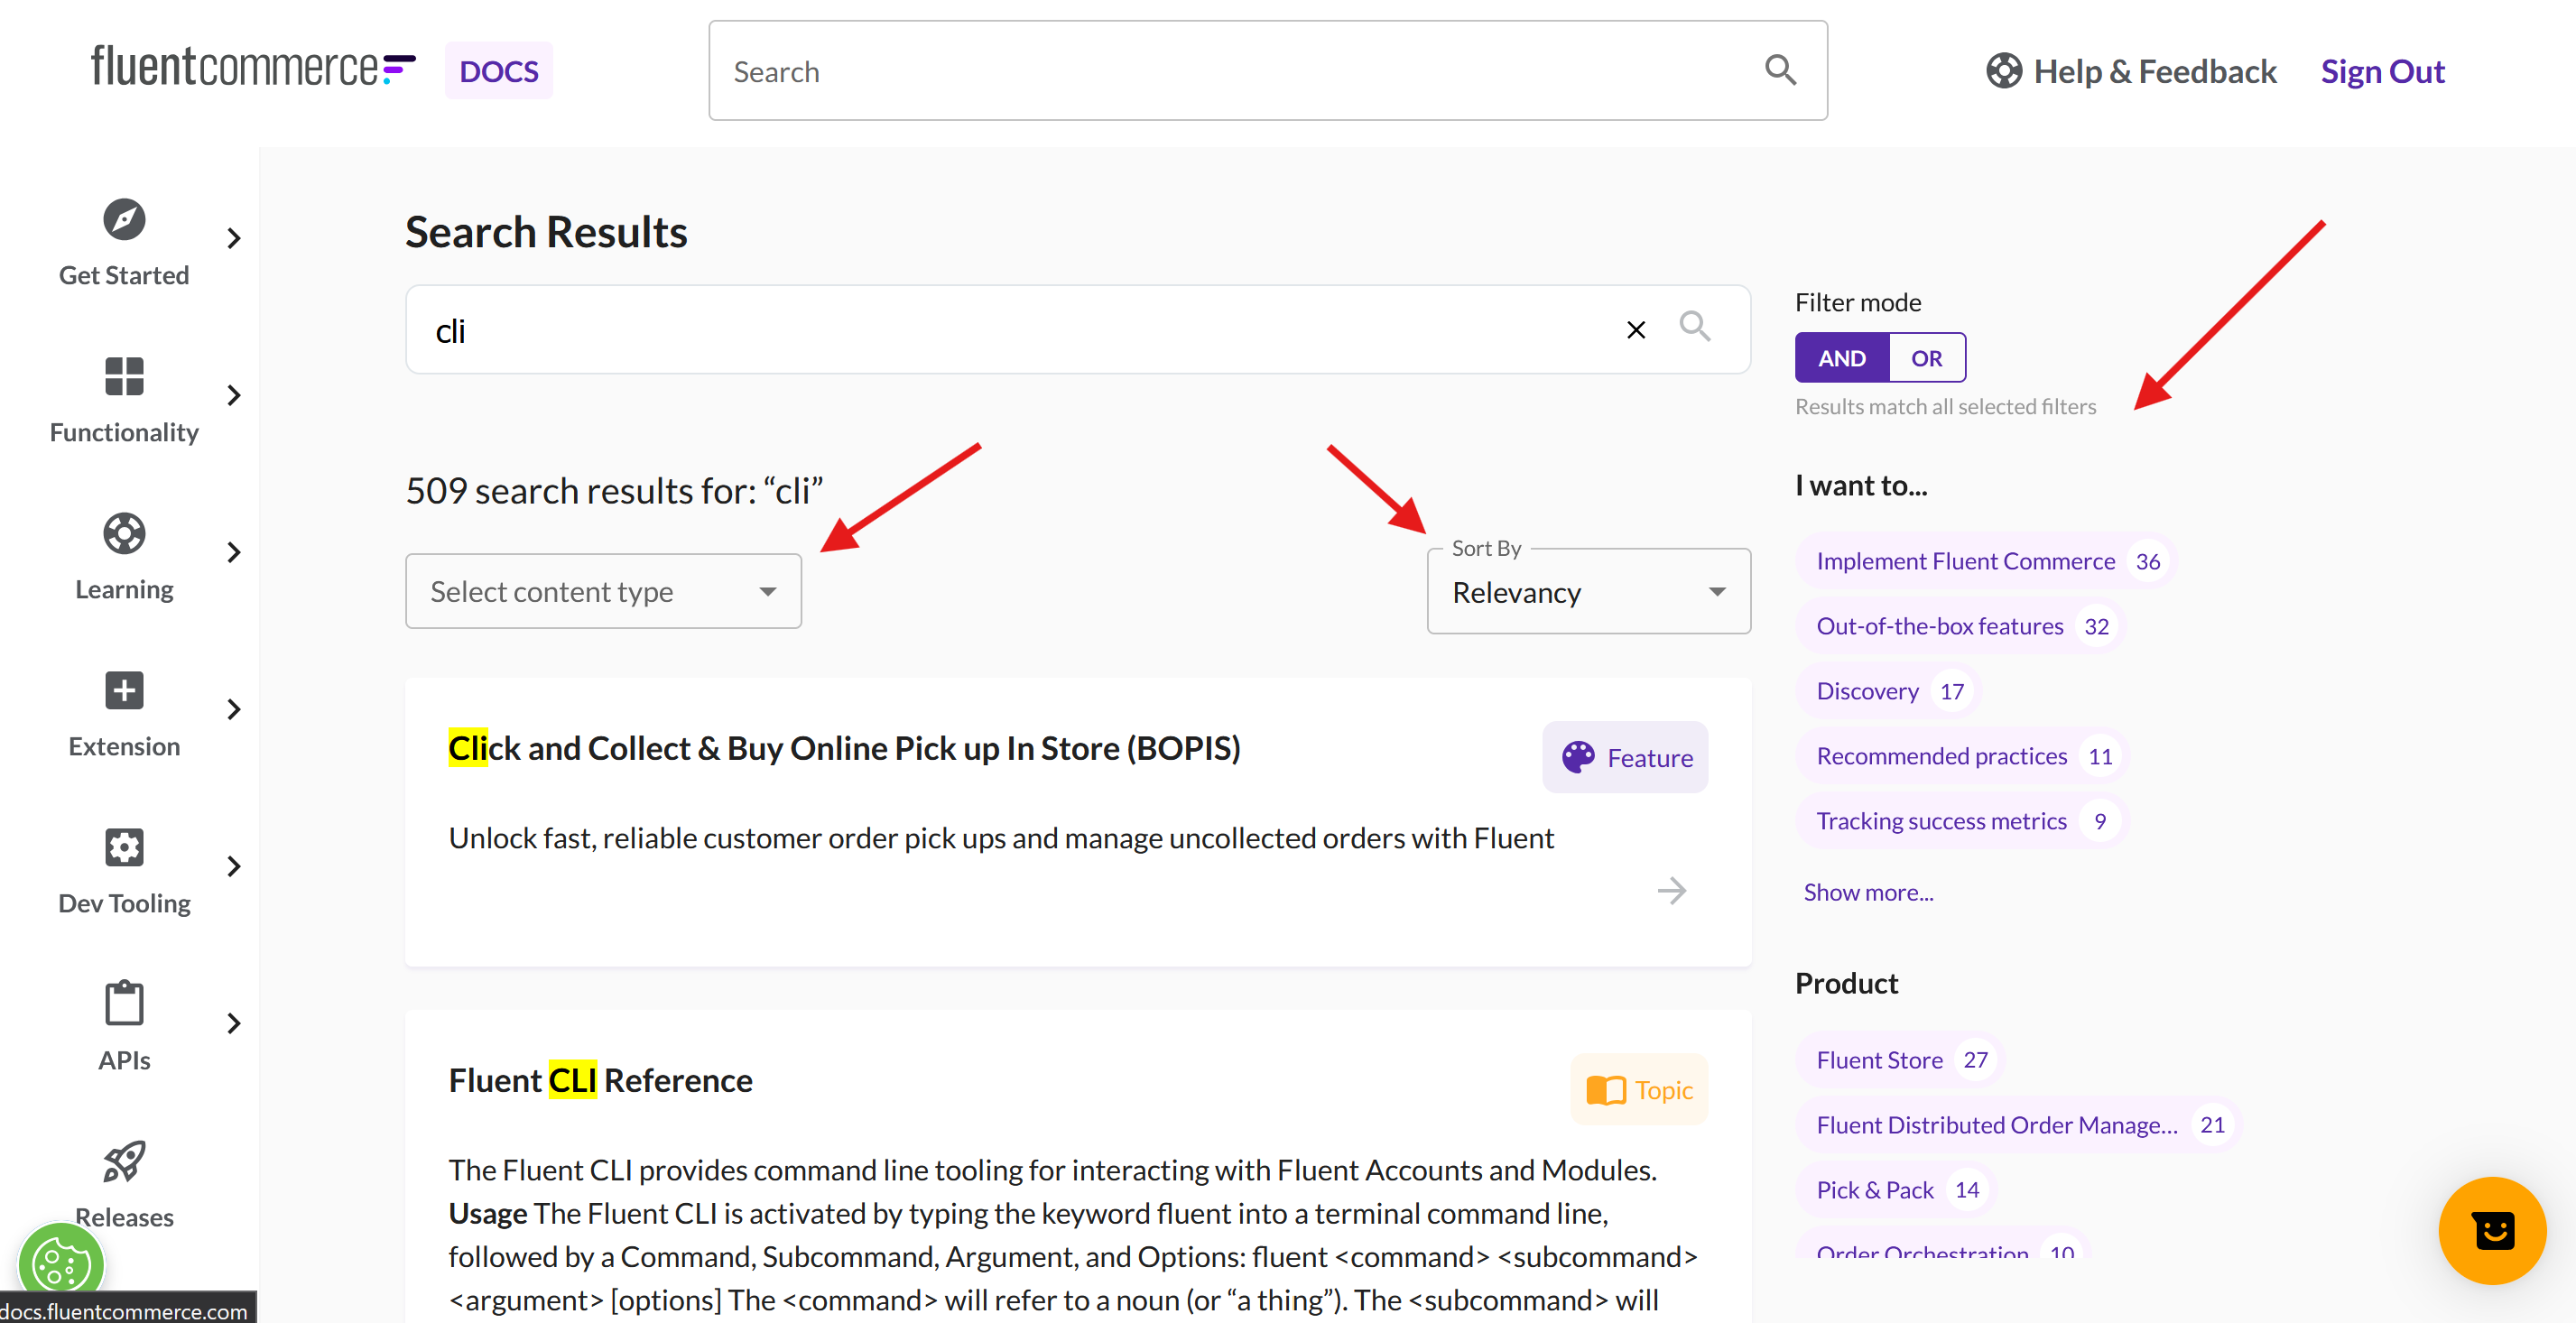This screenshot has height=1323, width=2576.
Task: Filter by Discovery
Action: [x=1888, y=691]
